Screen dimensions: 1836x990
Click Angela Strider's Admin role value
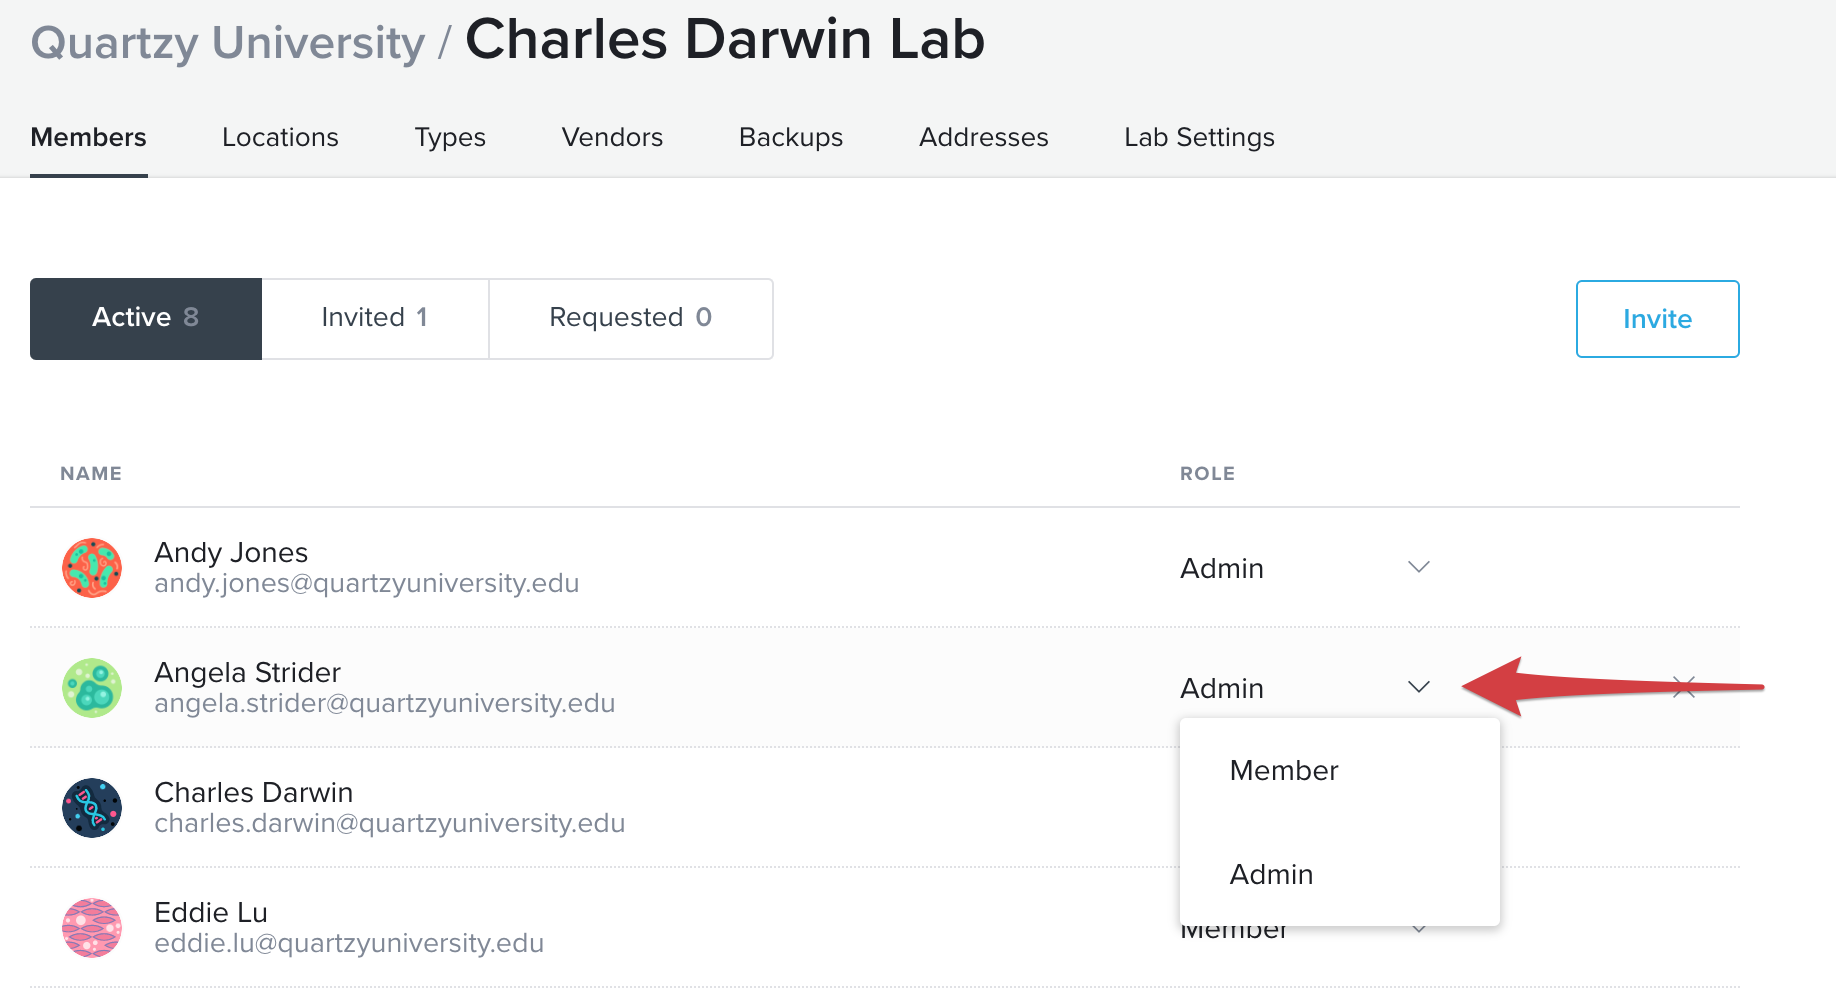click(x=1222, y=688)
